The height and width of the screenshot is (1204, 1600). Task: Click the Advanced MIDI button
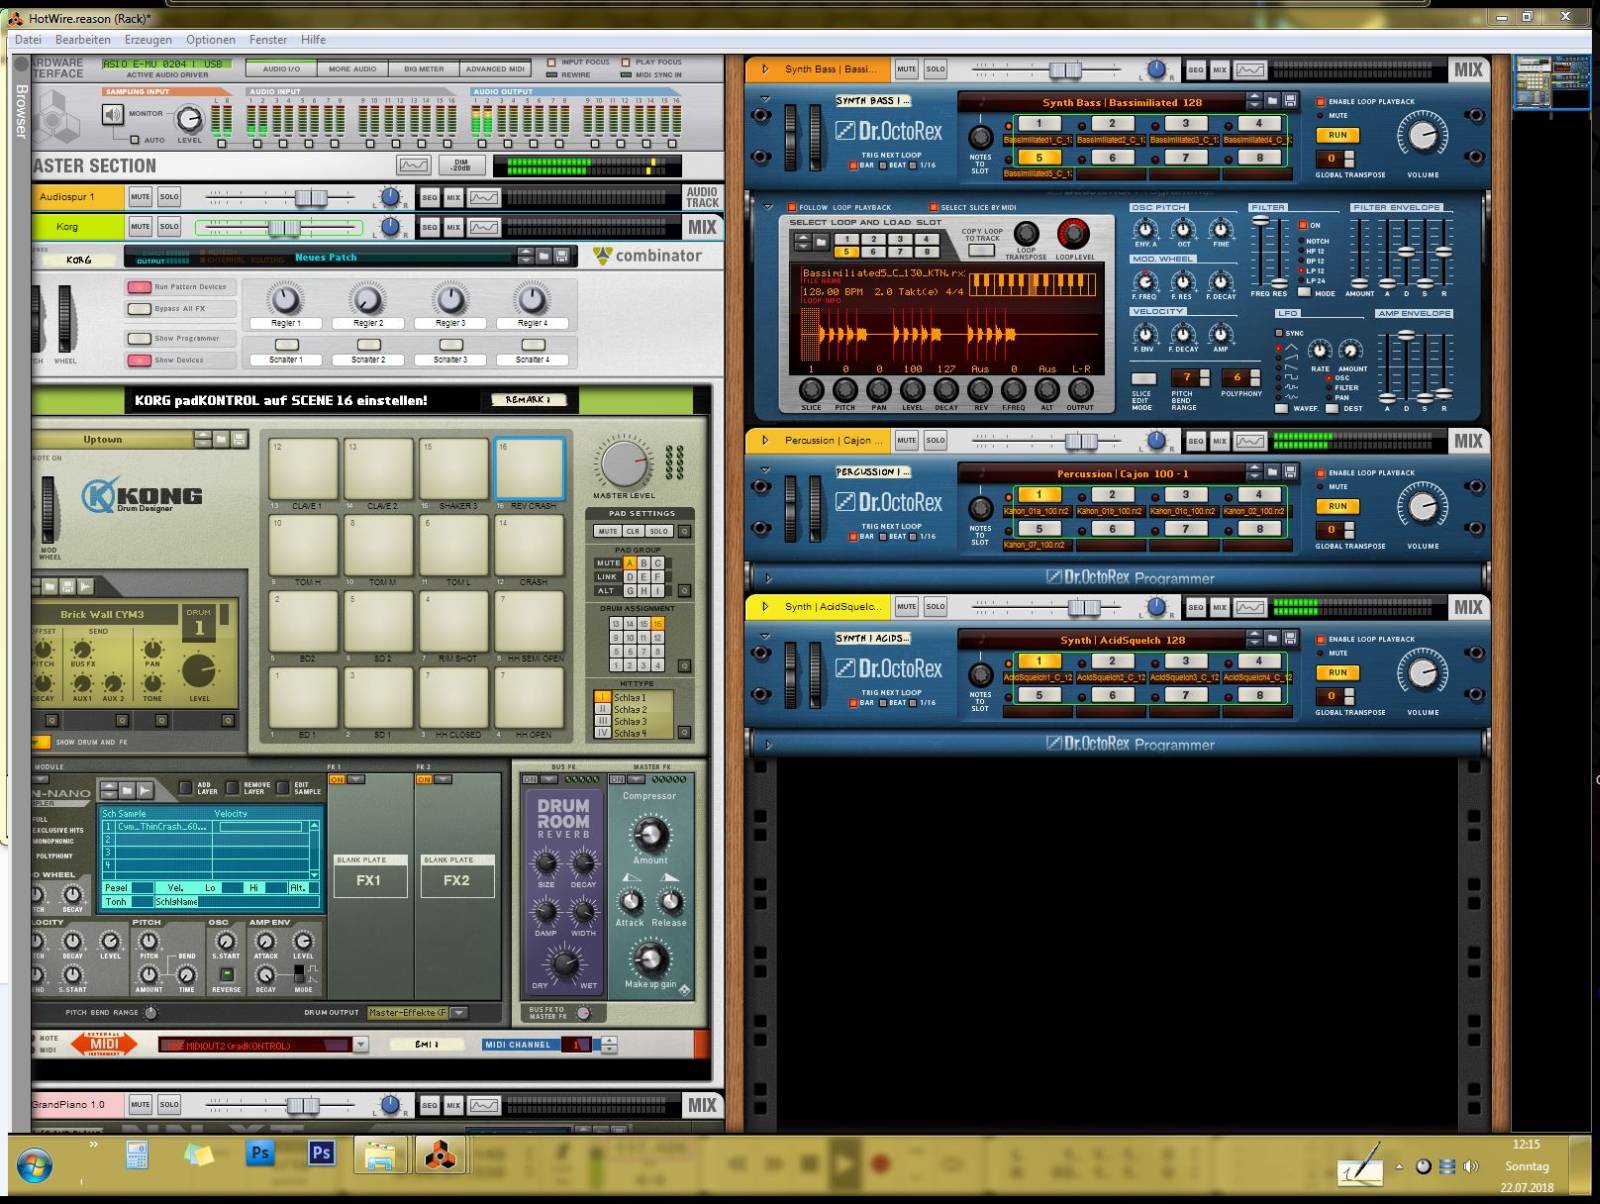(495, 69)
